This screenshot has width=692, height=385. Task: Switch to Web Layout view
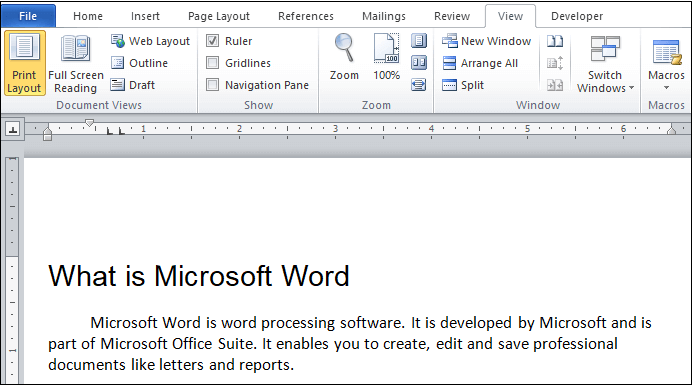[150, 41]
